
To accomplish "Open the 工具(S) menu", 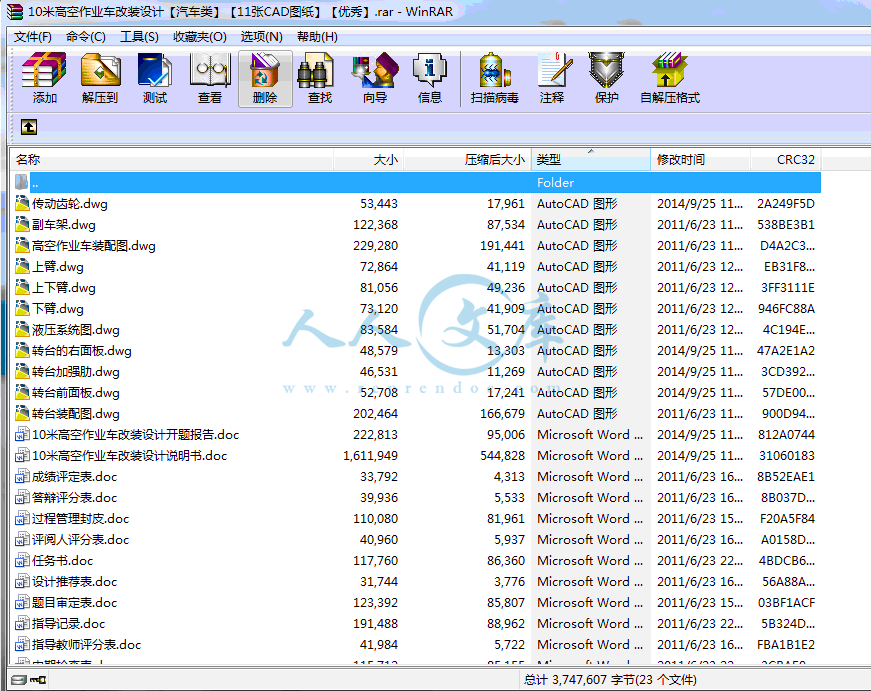I will point(139,37).
